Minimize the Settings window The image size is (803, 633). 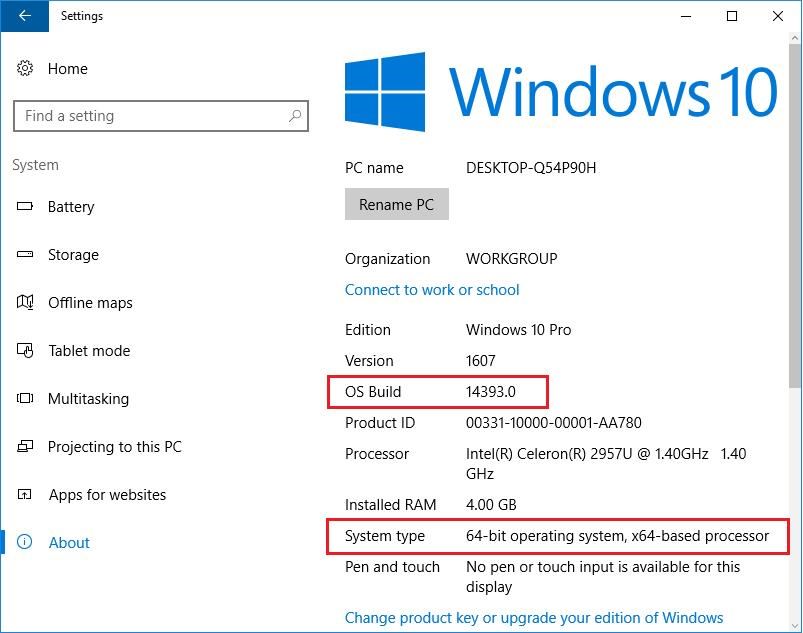click(686, 16)
